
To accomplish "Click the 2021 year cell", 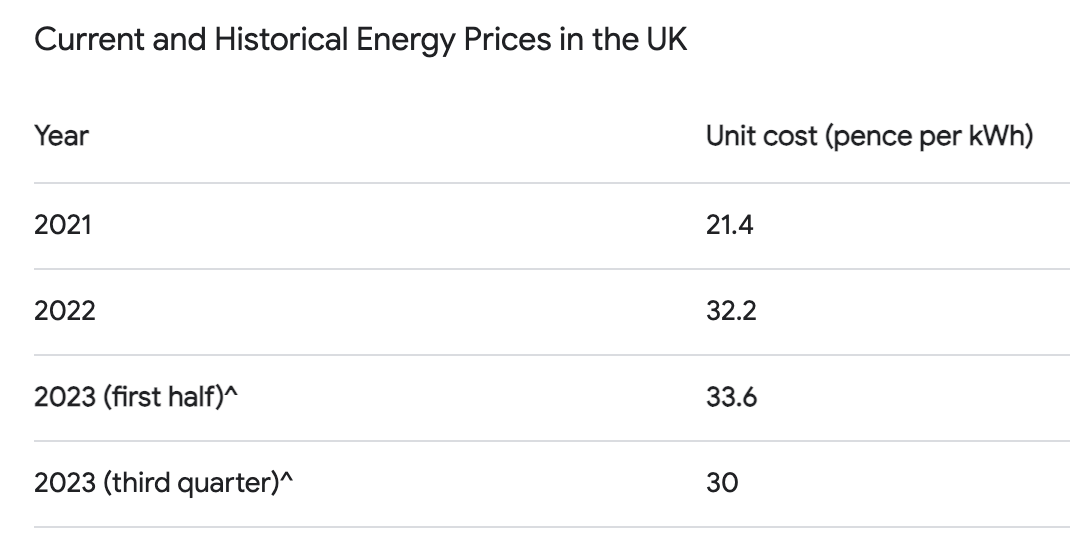I will 62,225.
